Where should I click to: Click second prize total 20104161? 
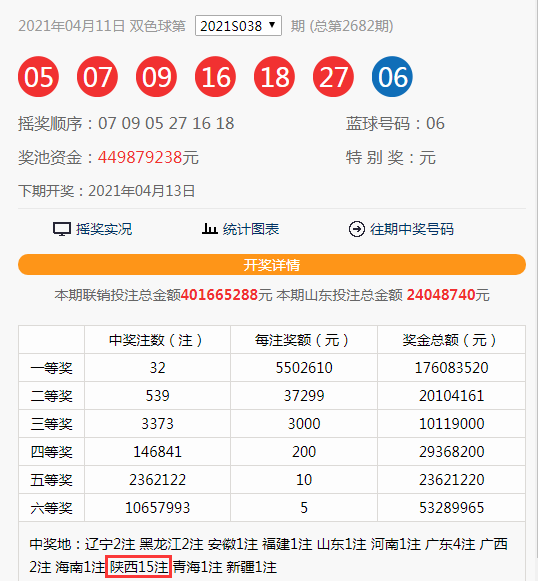coord(451,396)
